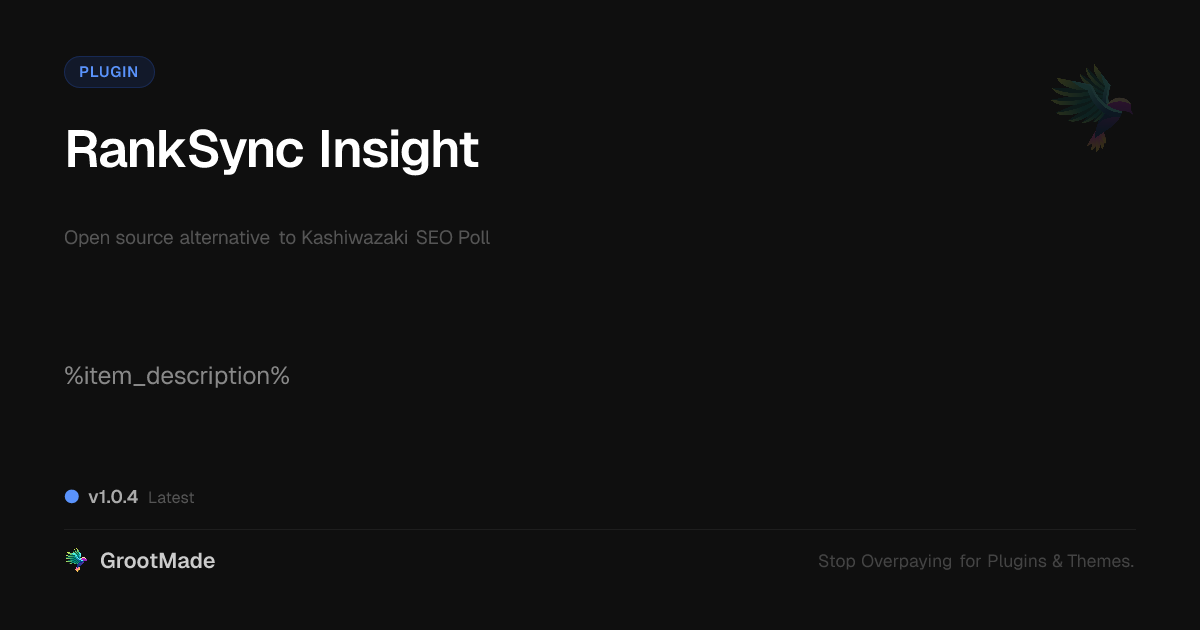Click the word 'alternative' in the subtitle
1200x630 pixels.
(224, 238)
